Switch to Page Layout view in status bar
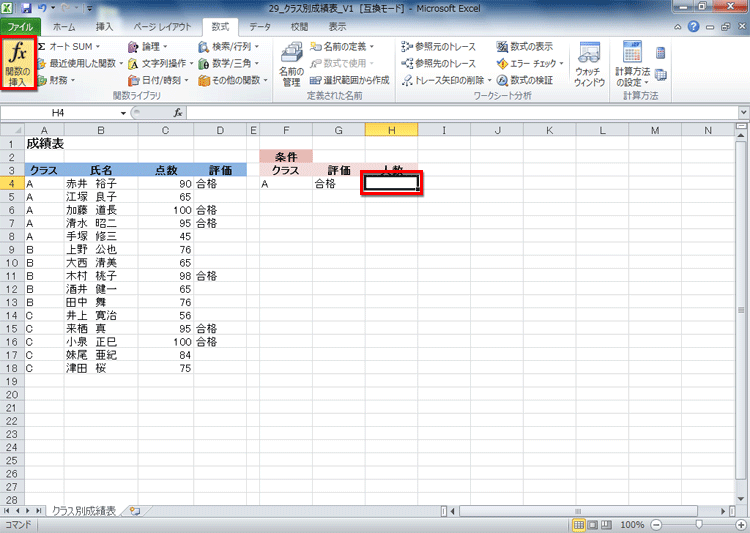Screen dimensions: 750x533 [x=593, y=525]
